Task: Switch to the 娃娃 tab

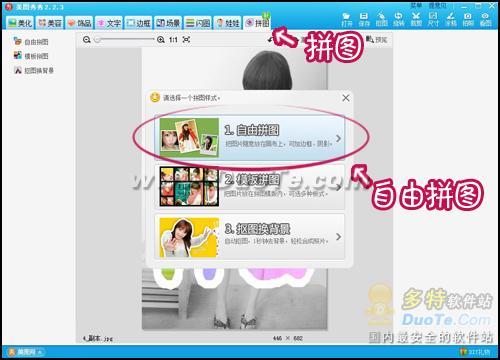Action: pos(227,23)
